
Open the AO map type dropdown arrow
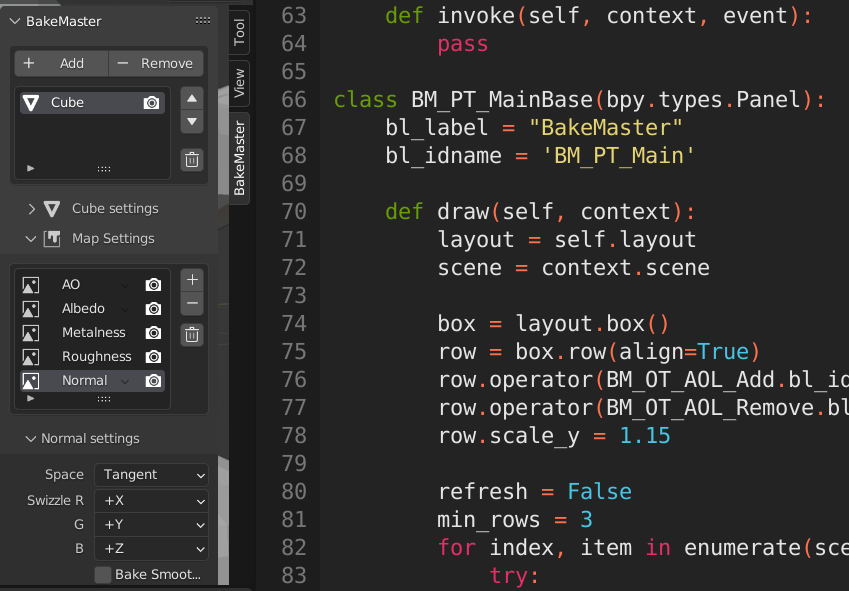[x=125, y=285]
